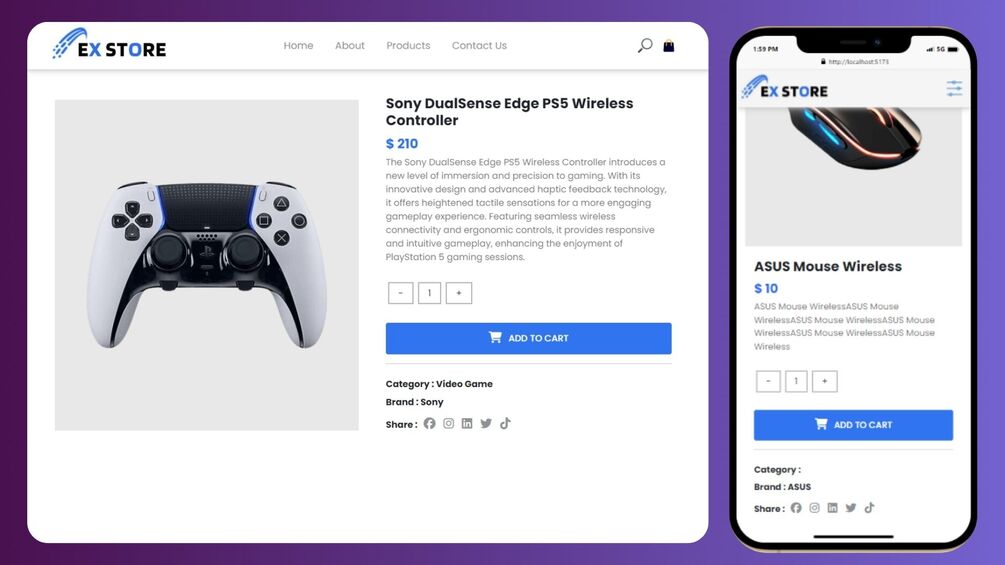Viewport: 1005px width, 565px height.
Task: Share ASUS mouse on Facebook in mobile view
Action: 796,508
